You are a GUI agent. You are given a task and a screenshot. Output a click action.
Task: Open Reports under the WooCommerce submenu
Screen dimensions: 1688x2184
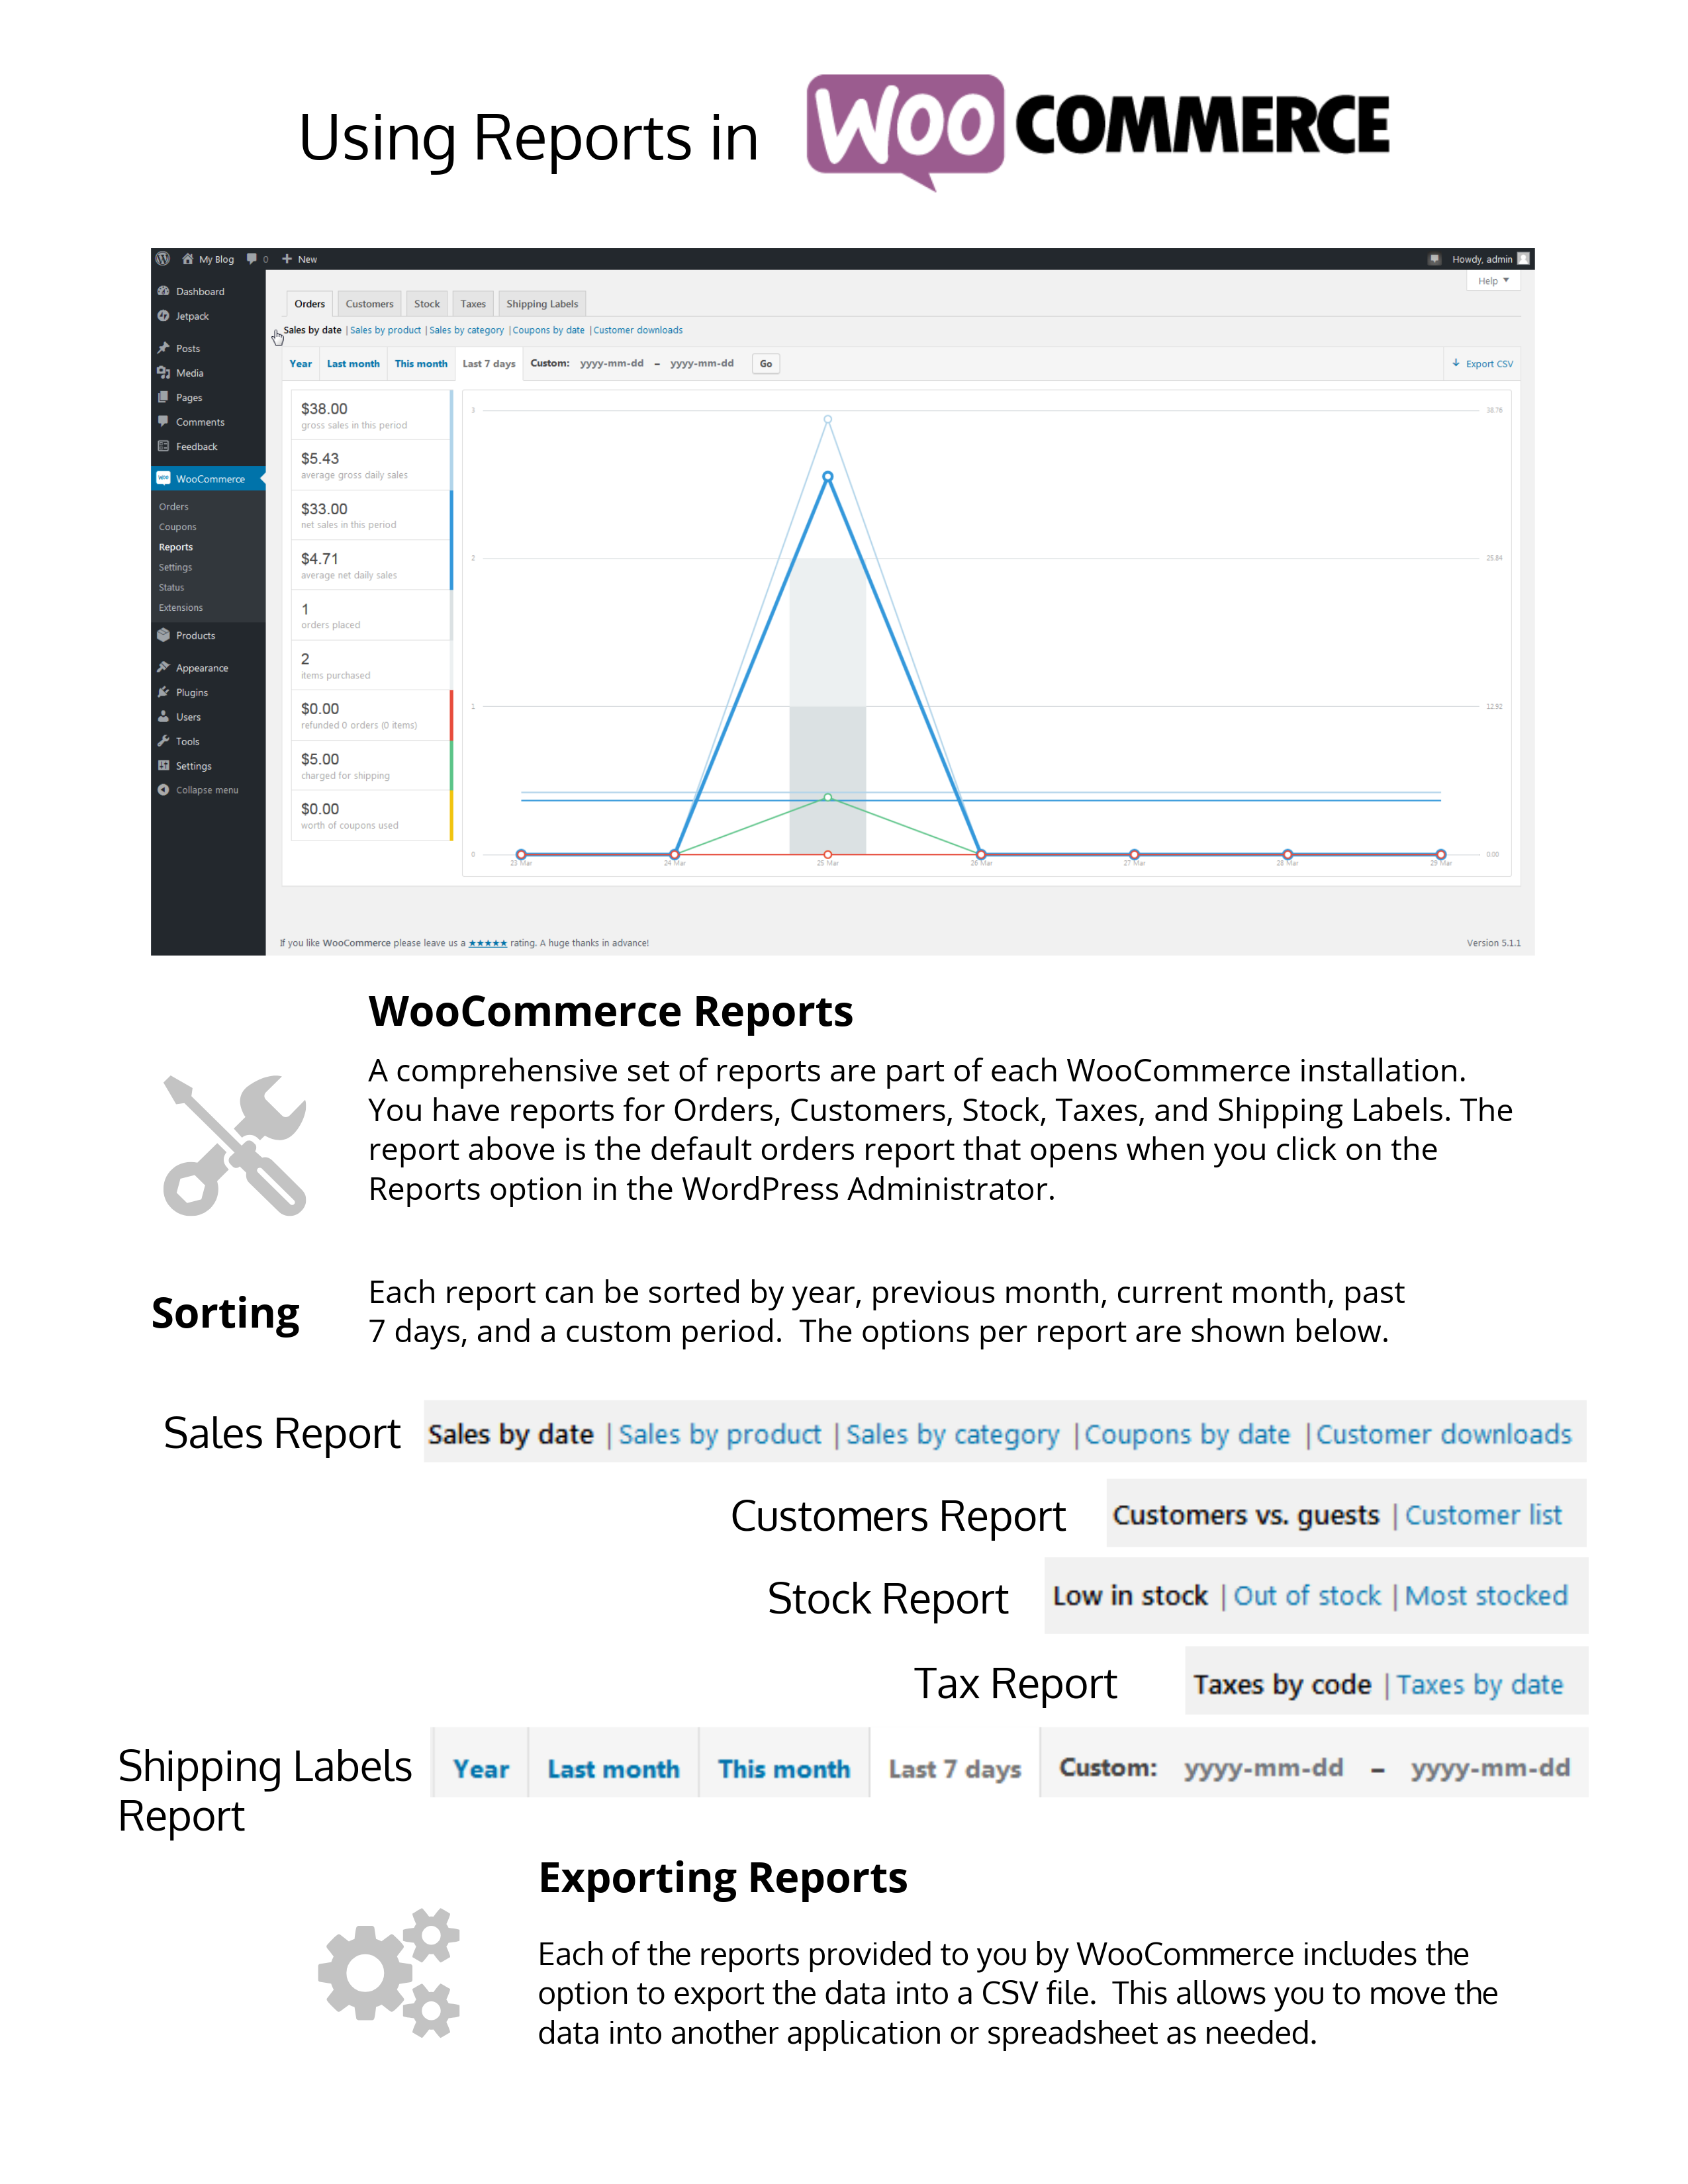point(176,547)
